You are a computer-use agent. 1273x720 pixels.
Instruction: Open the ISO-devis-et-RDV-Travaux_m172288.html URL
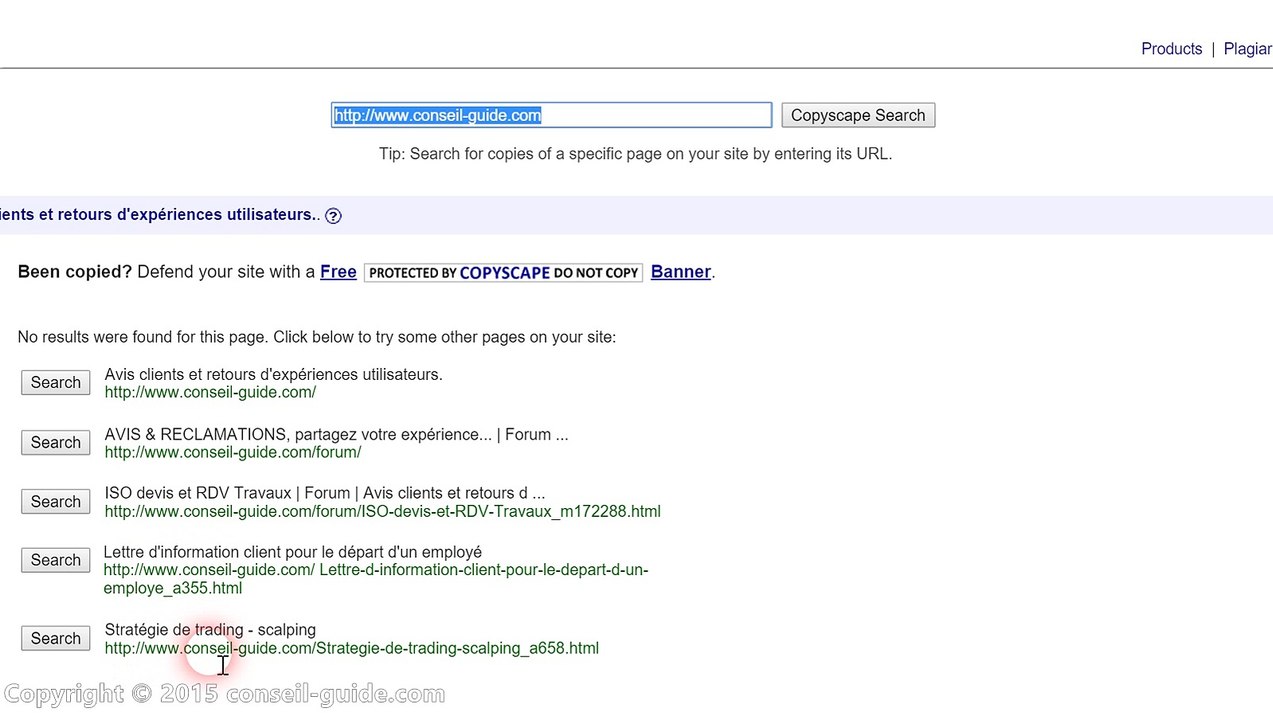382,512
